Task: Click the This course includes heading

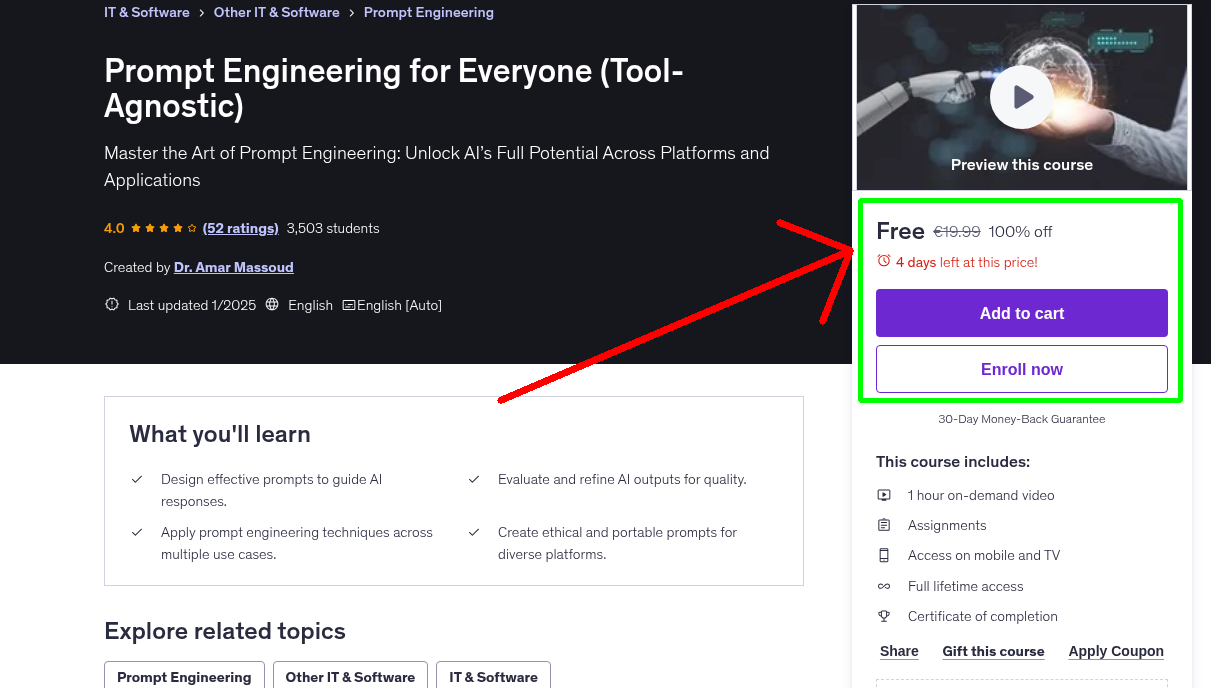Action: 953,462
